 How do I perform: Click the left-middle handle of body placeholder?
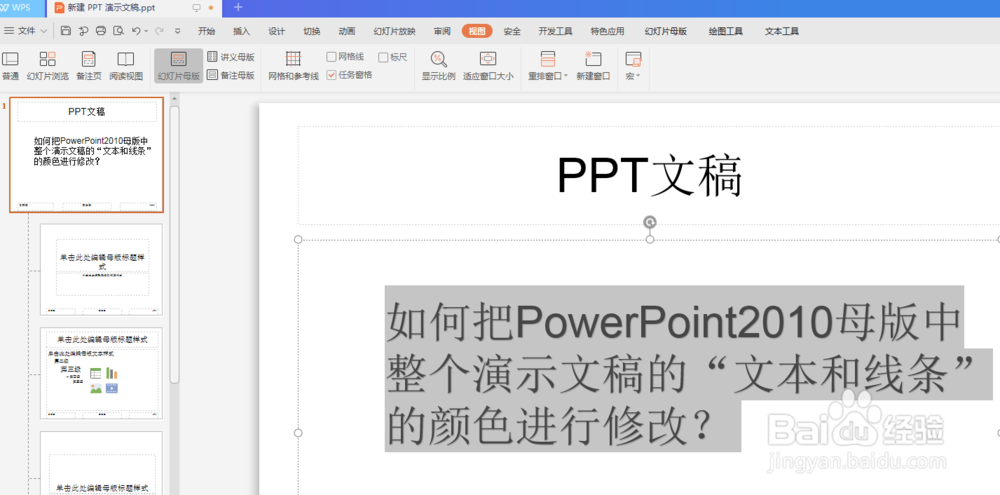coord(298,433)
